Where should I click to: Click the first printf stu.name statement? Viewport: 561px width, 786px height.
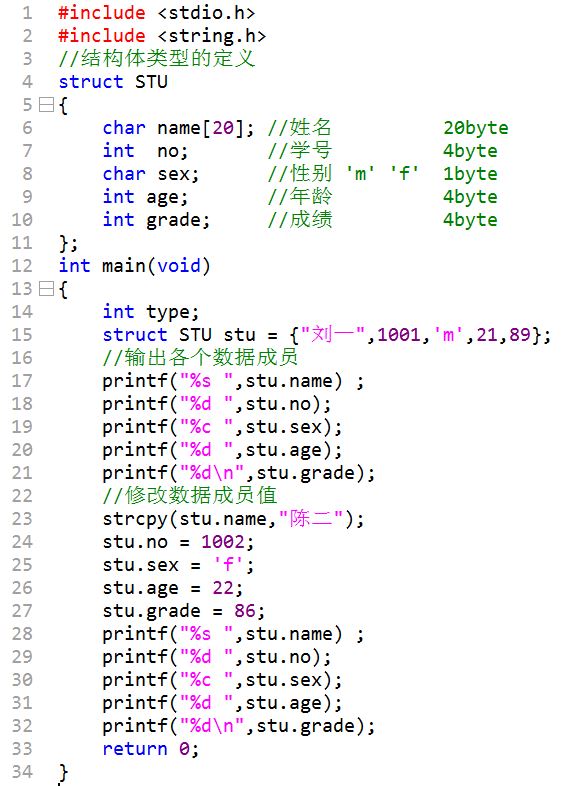233,381
